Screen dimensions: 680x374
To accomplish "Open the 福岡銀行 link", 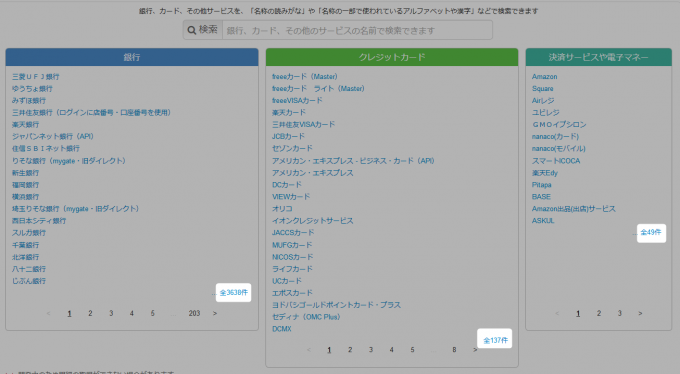I will [25, 185].
